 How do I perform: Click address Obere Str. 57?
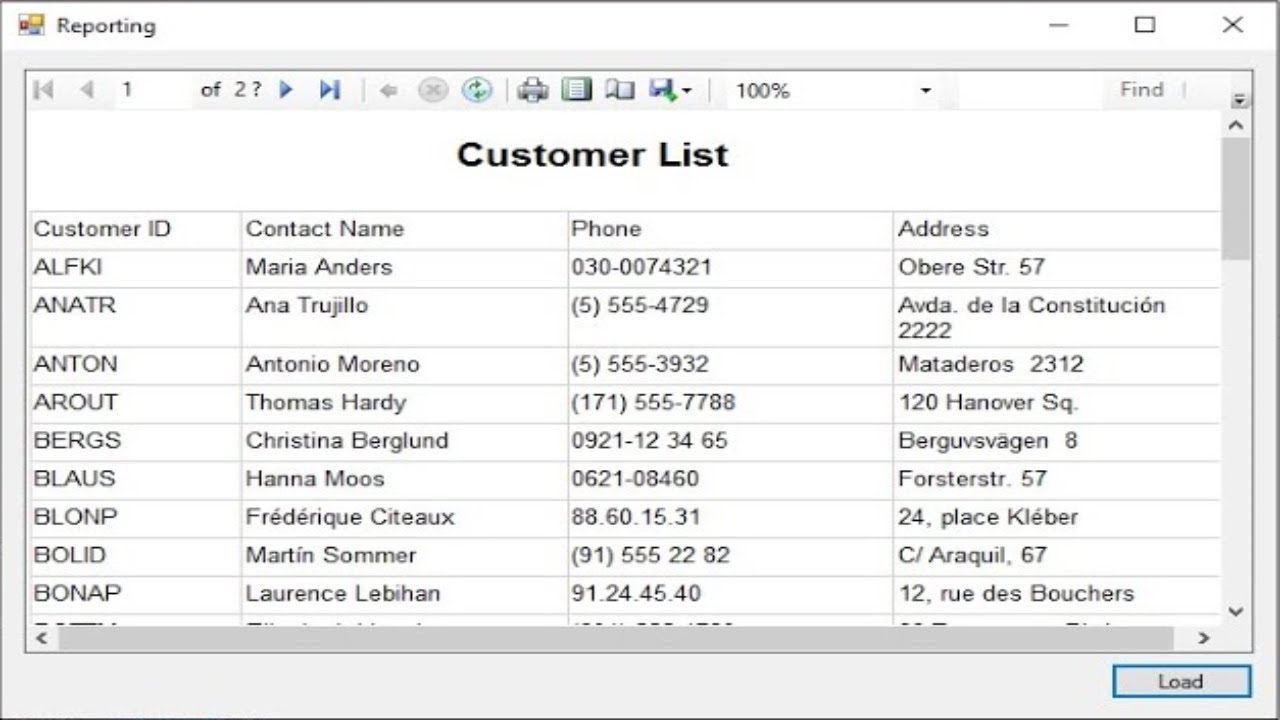(971, 268)
